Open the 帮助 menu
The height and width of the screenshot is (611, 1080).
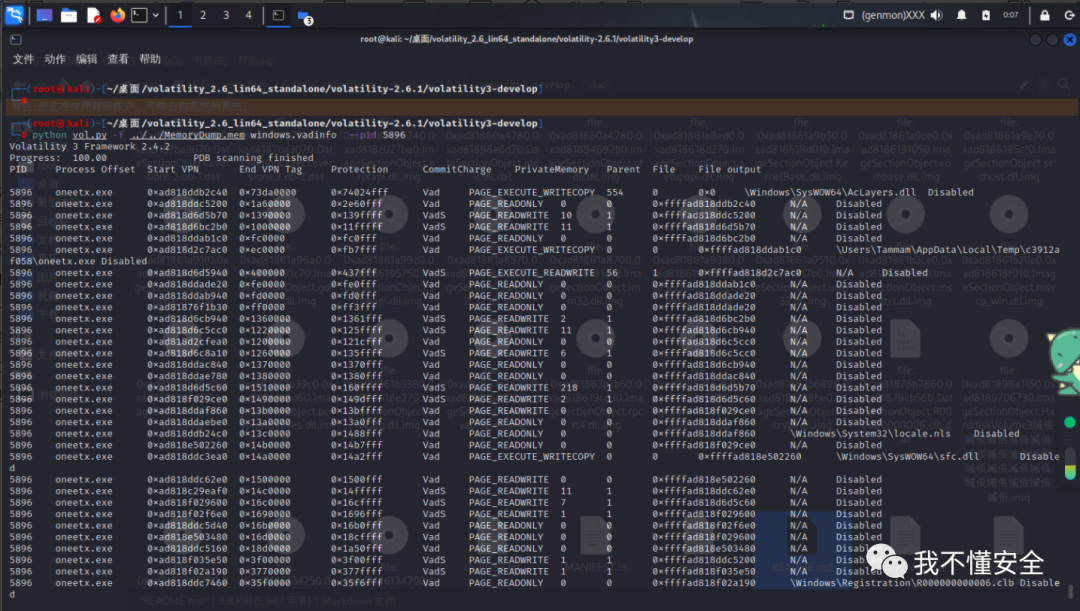pos(150,59)
